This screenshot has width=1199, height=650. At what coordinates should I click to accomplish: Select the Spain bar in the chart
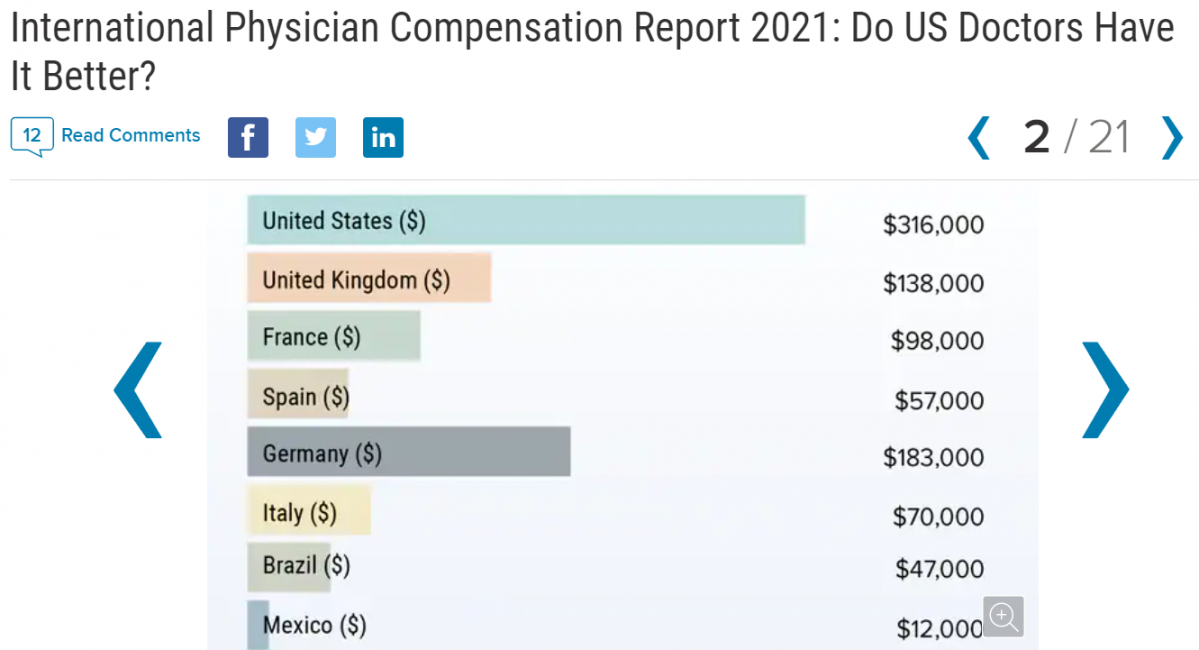(298, 395)
